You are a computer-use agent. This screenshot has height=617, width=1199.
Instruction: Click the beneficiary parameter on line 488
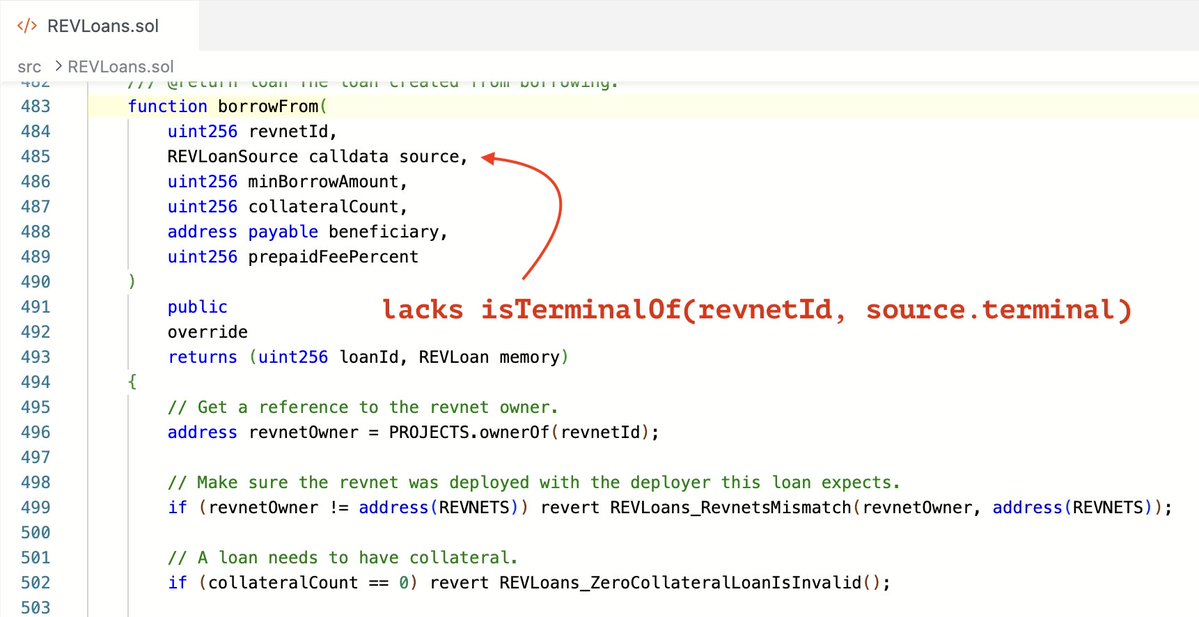(382, 232)
